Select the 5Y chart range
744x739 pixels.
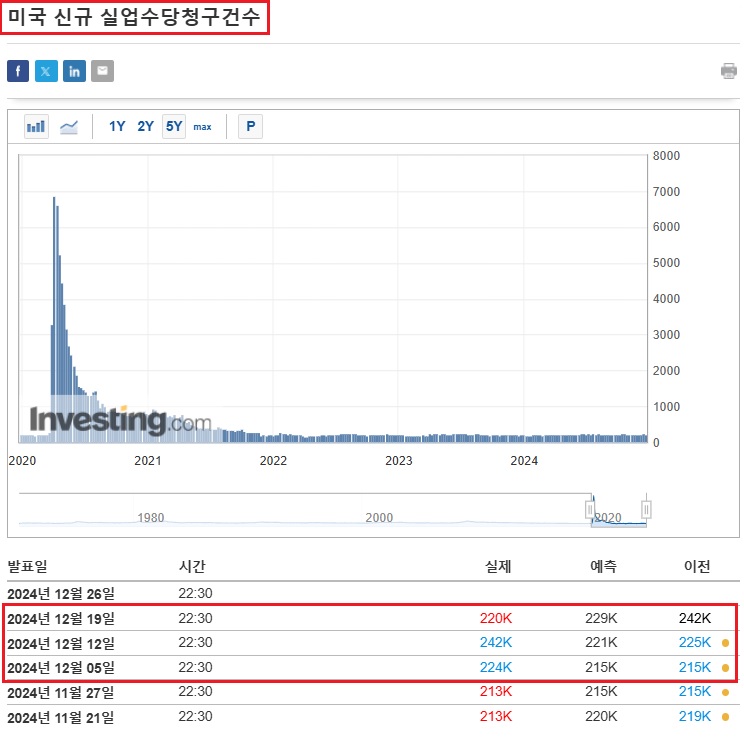point(174,126)
